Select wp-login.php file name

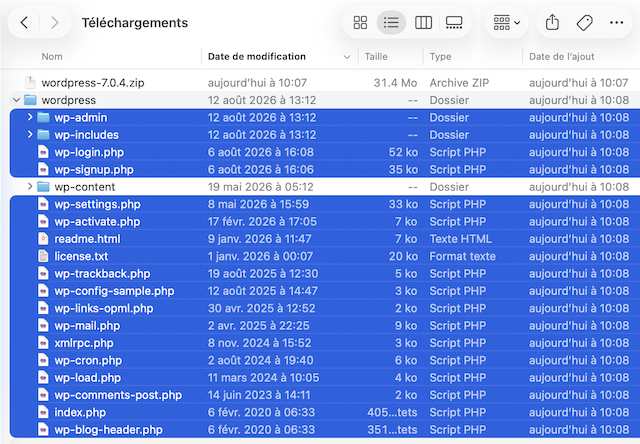(89, 152)
